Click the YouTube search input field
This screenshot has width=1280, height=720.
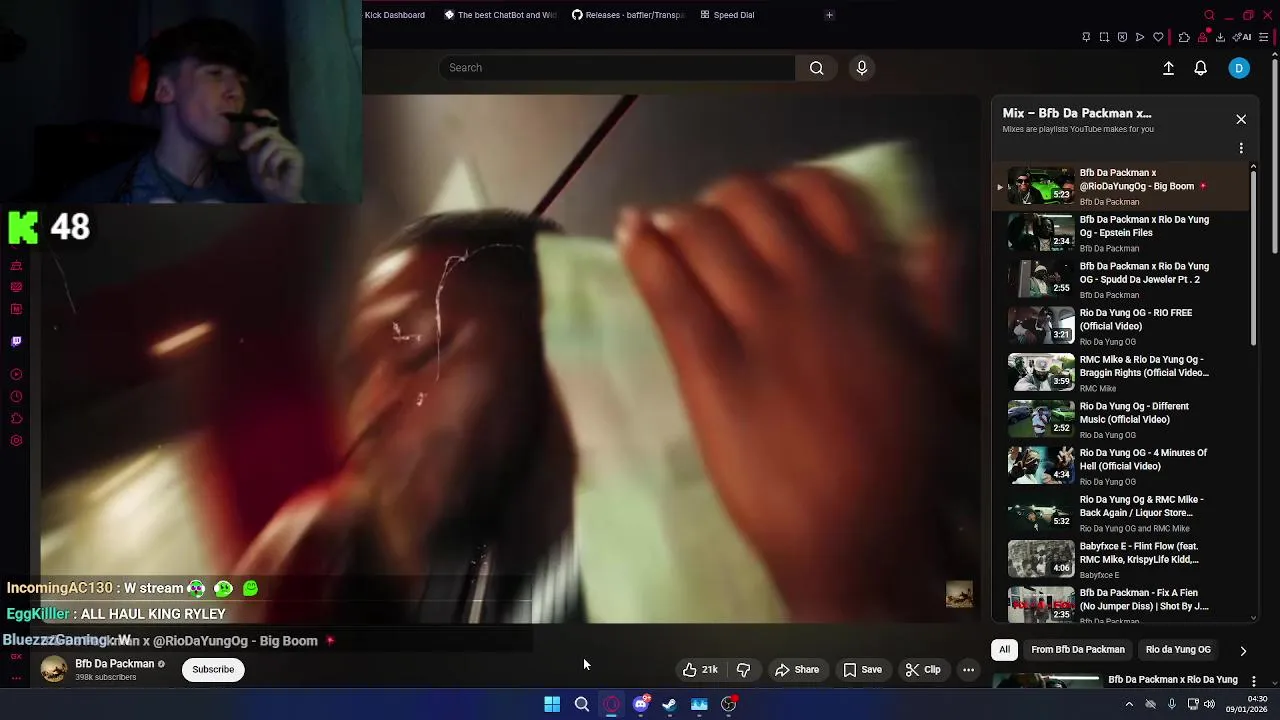click(617, 68)
